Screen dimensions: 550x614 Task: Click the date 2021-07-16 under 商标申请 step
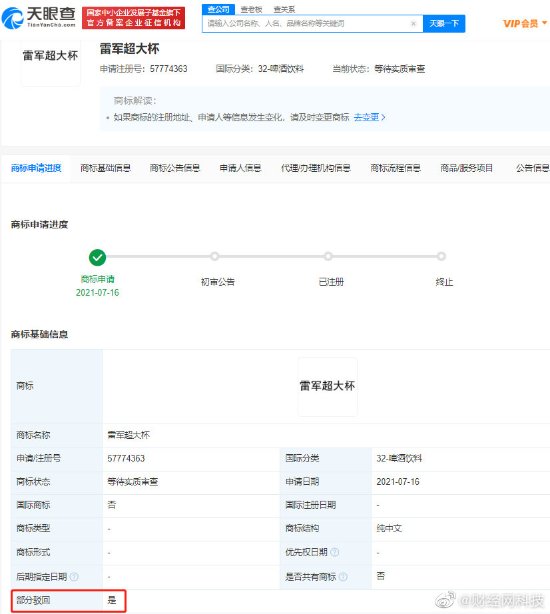[97, 293]
